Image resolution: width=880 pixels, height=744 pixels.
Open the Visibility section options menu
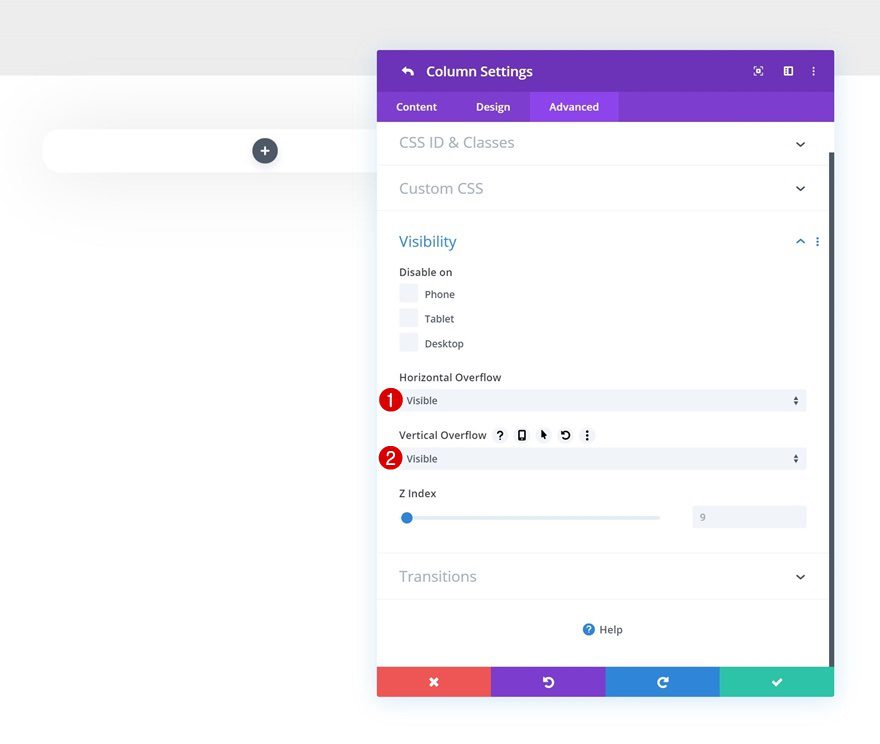817,241
